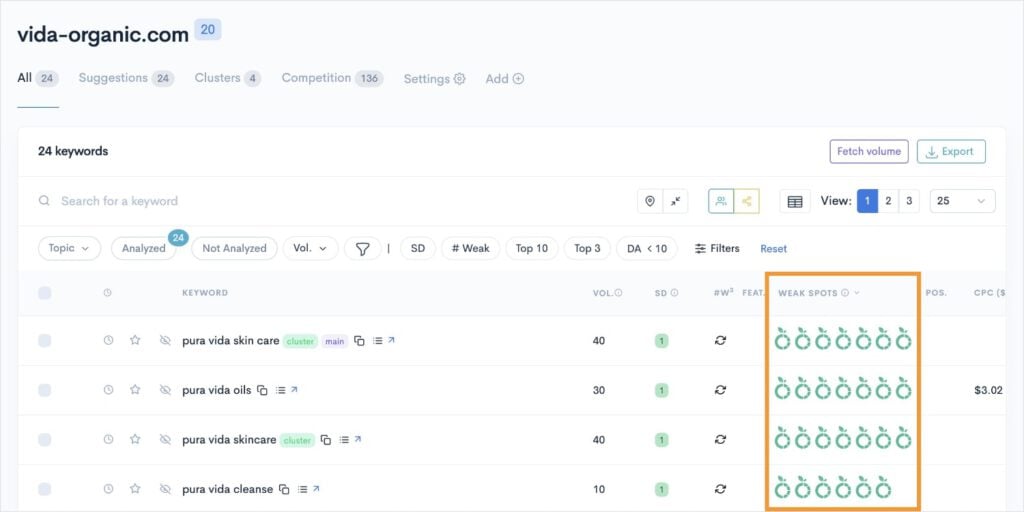1024x512 pixels.
Task: Apply the Top 10 filter pill
Action: (x=532, y=248)
